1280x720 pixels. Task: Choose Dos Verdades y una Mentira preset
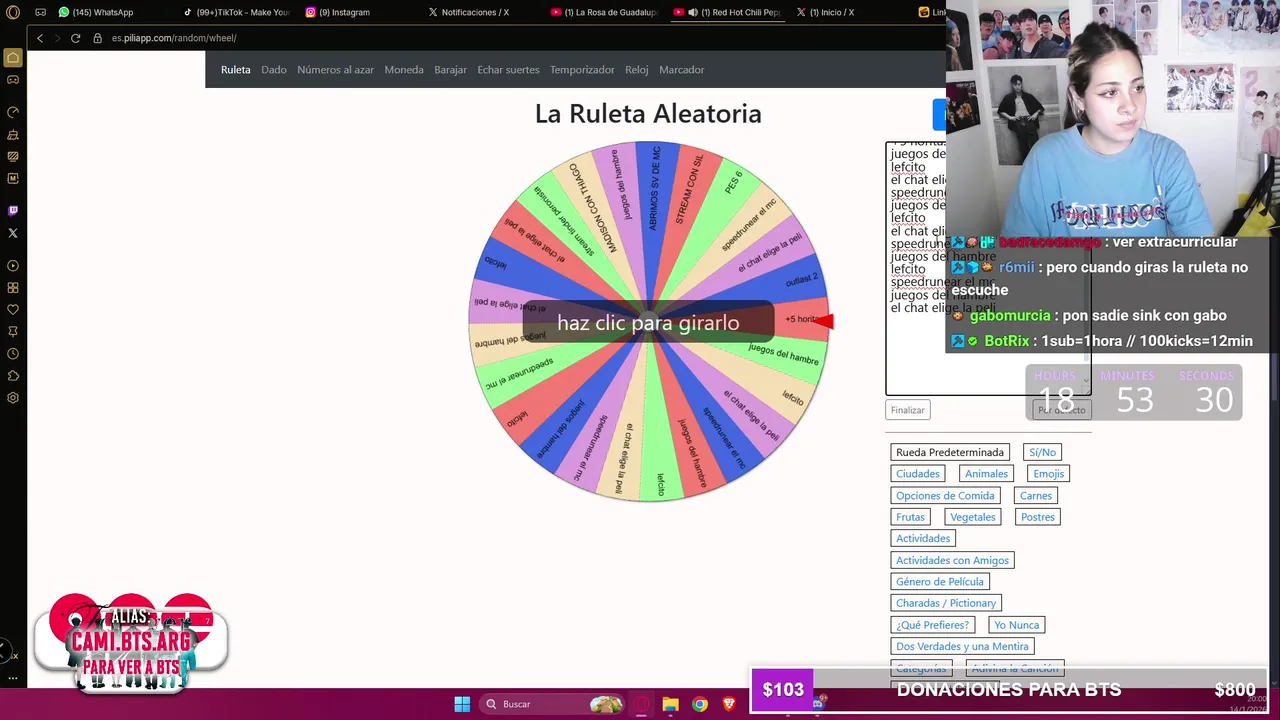coord(962,646)
